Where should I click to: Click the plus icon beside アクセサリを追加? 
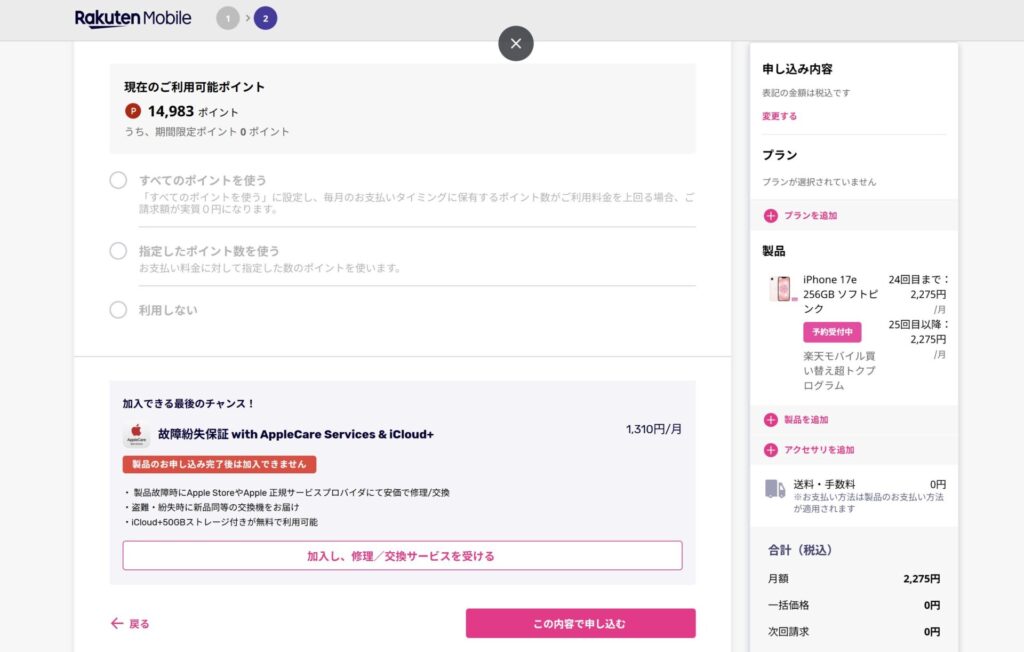[x=770, y=450]
